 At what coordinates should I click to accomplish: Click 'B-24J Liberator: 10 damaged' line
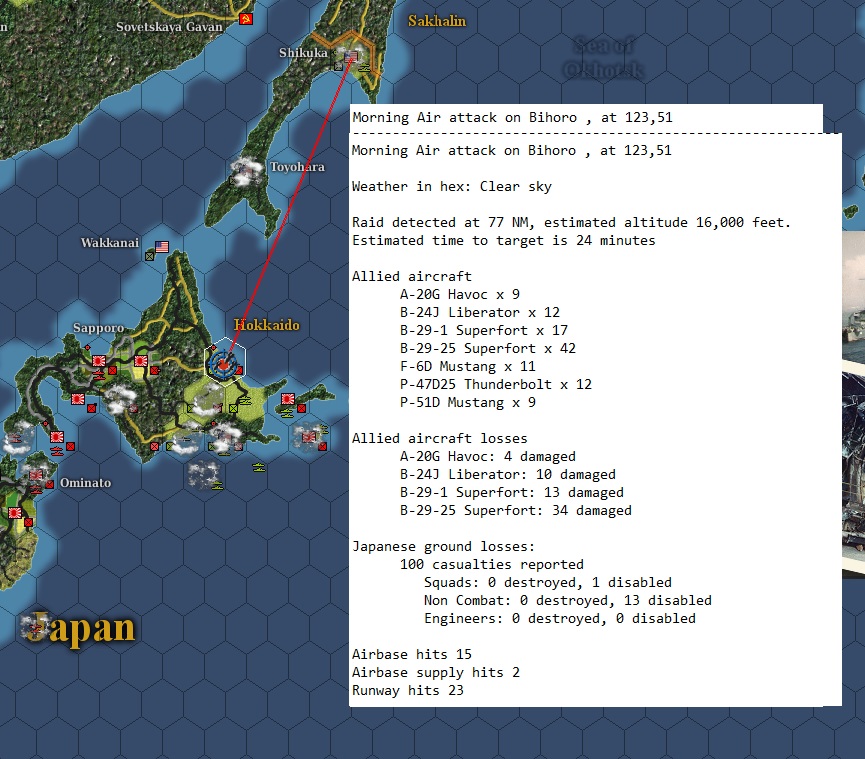click(508, 474)
